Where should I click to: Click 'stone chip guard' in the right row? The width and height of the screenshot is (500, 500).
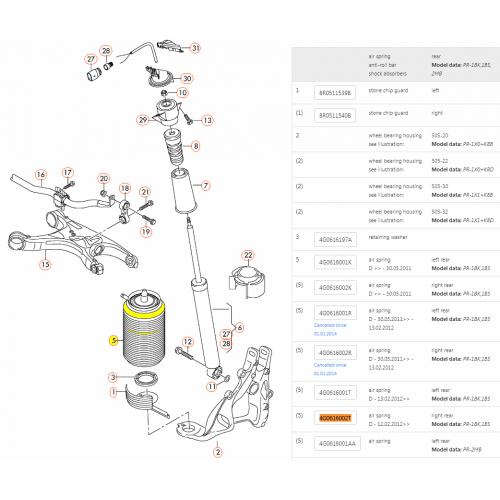coord(388,113)
